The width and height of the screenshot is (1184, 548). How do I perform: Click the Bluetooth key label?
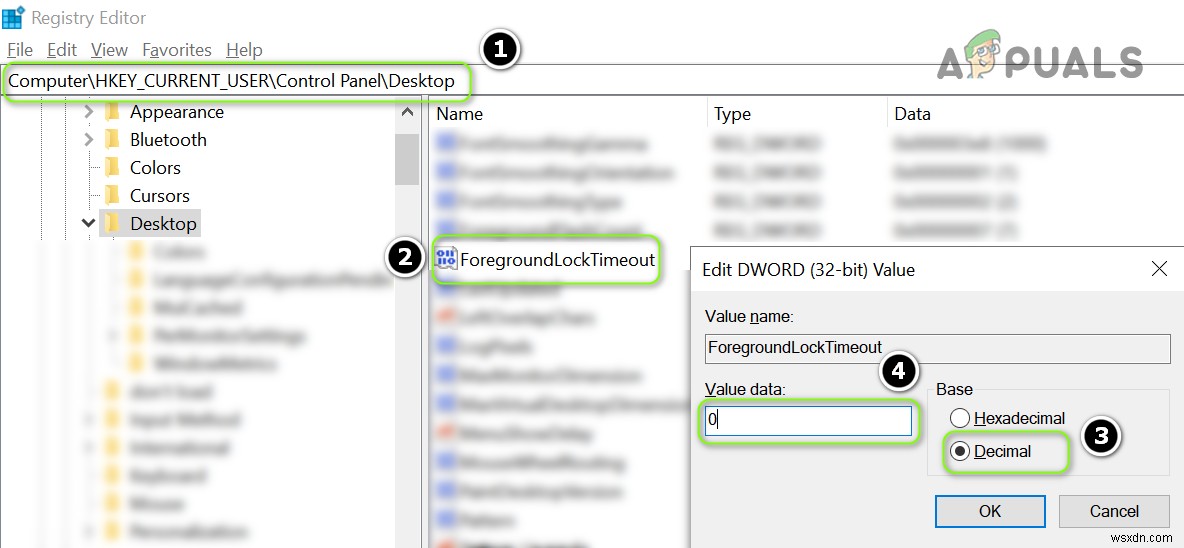coord(168,140)
